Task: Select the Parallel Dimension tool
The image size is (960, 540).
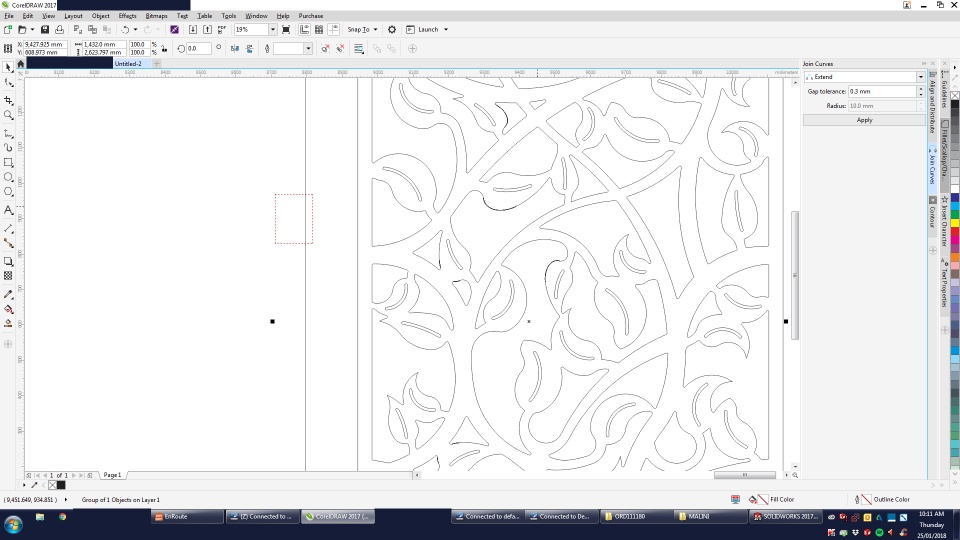Action: click(x=8, y=228)
